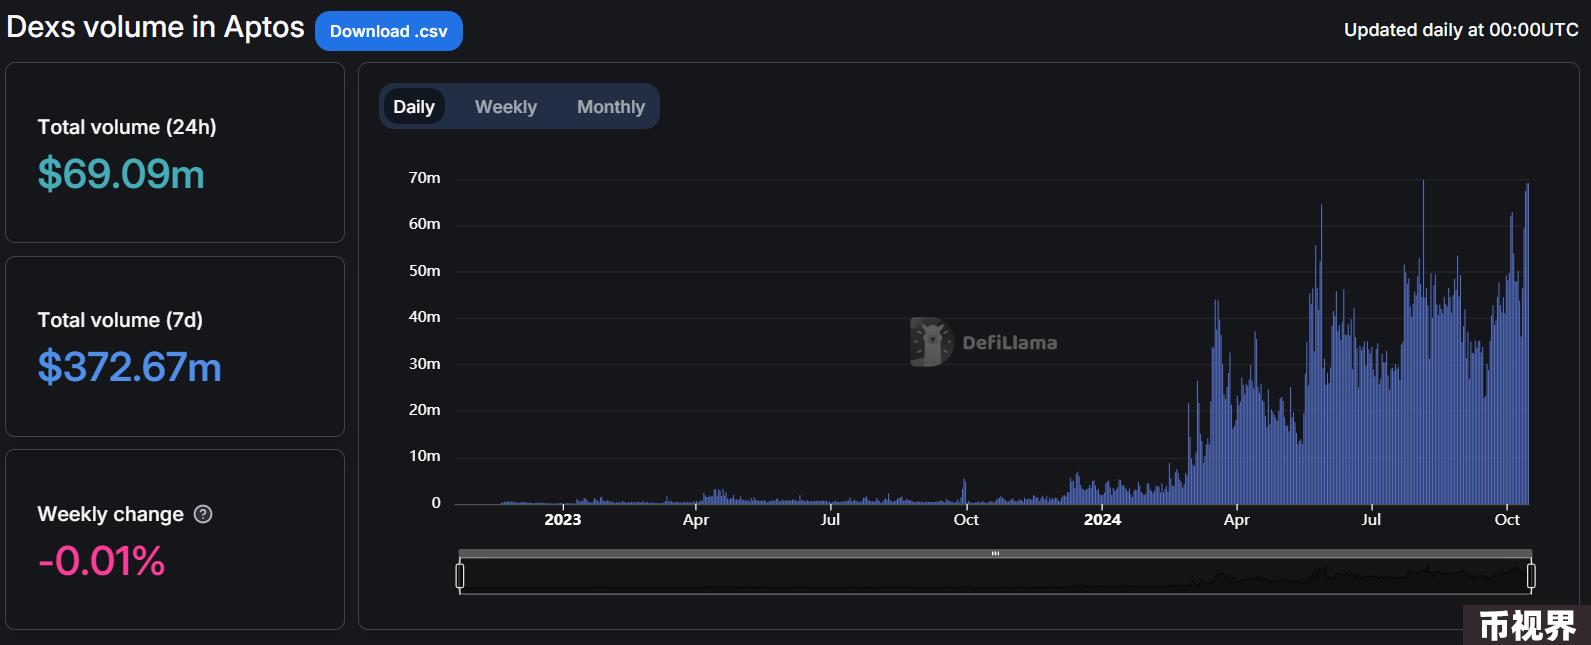Click the $372.67m seven-day volume value

pyautogui.click(x=129, y=367)
